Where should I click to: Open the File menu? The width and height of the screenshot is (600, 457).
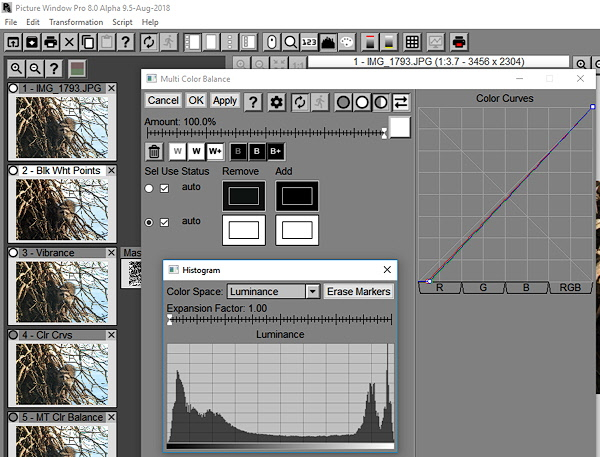point(11,22)
